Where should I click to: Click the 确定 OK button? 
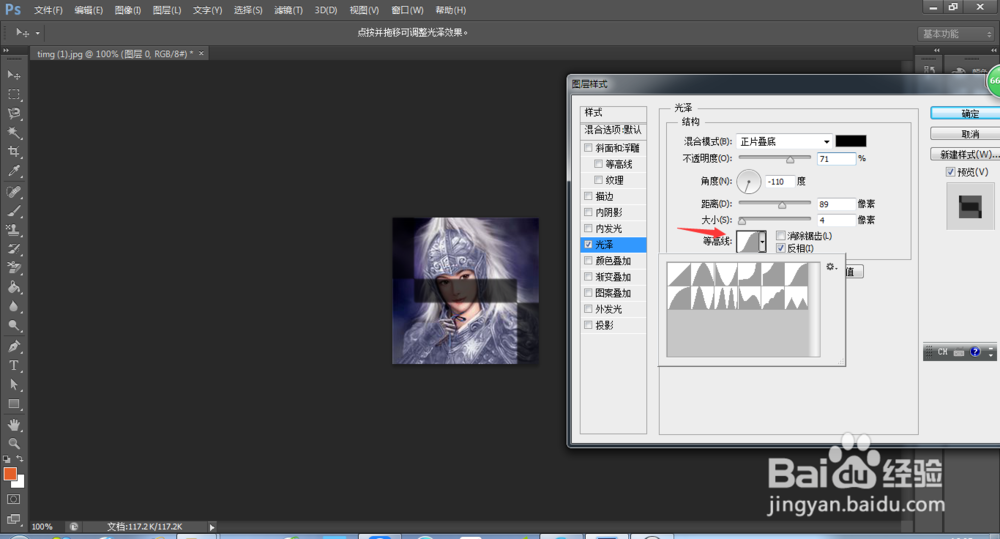[965, 114]
